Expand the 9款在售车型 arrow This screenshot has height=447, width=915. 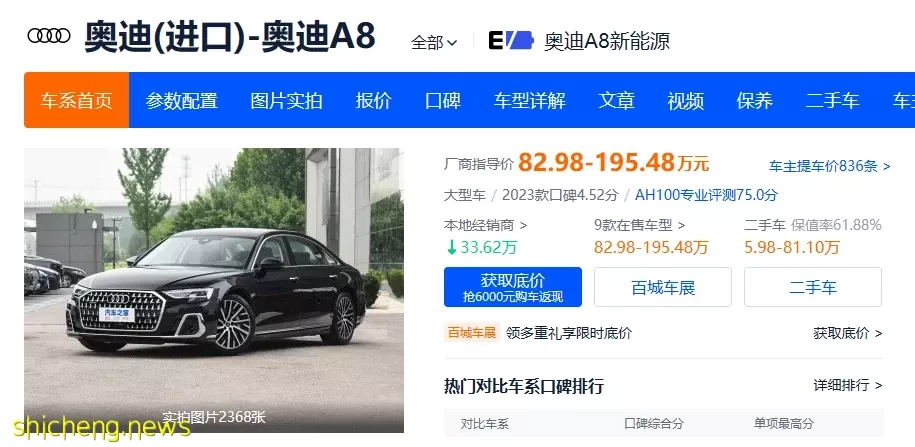coord(682,225)
